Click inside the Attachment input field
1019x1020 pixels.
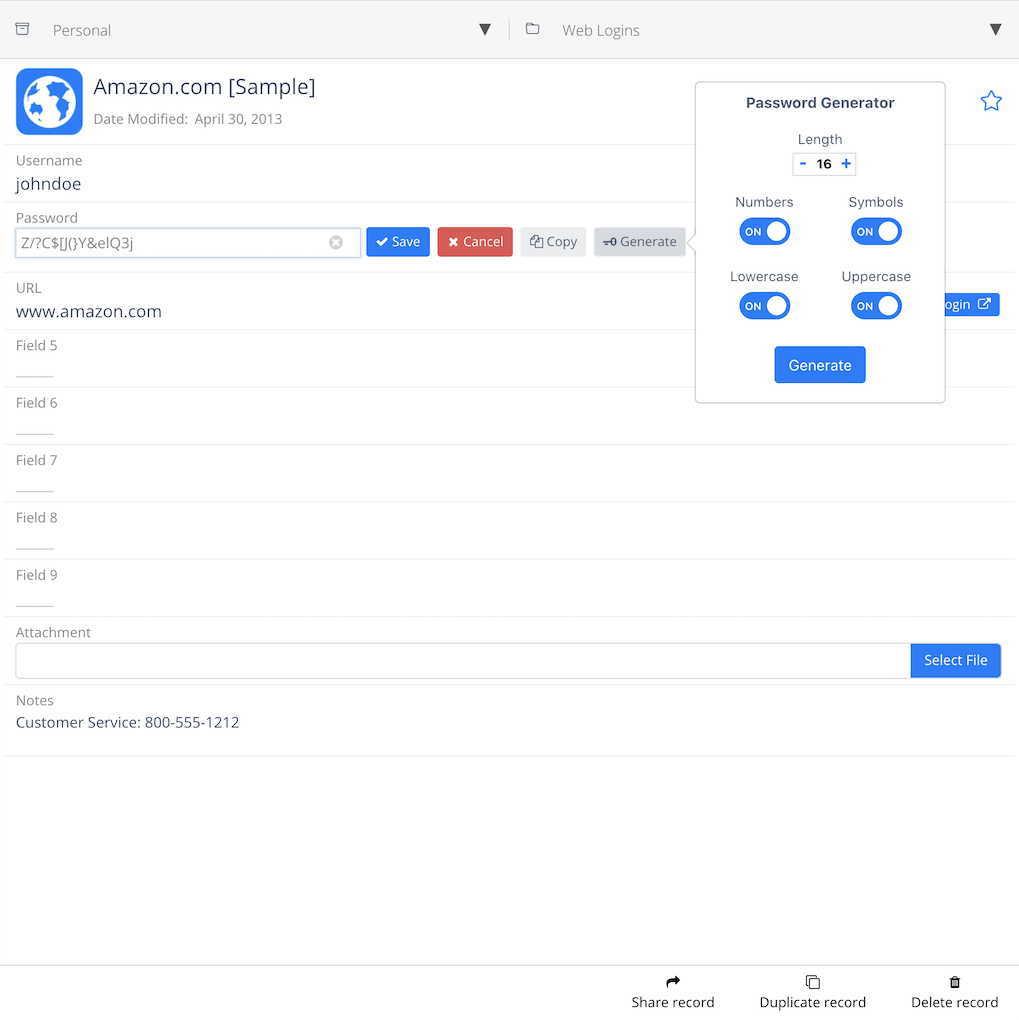tap(462, 660)
